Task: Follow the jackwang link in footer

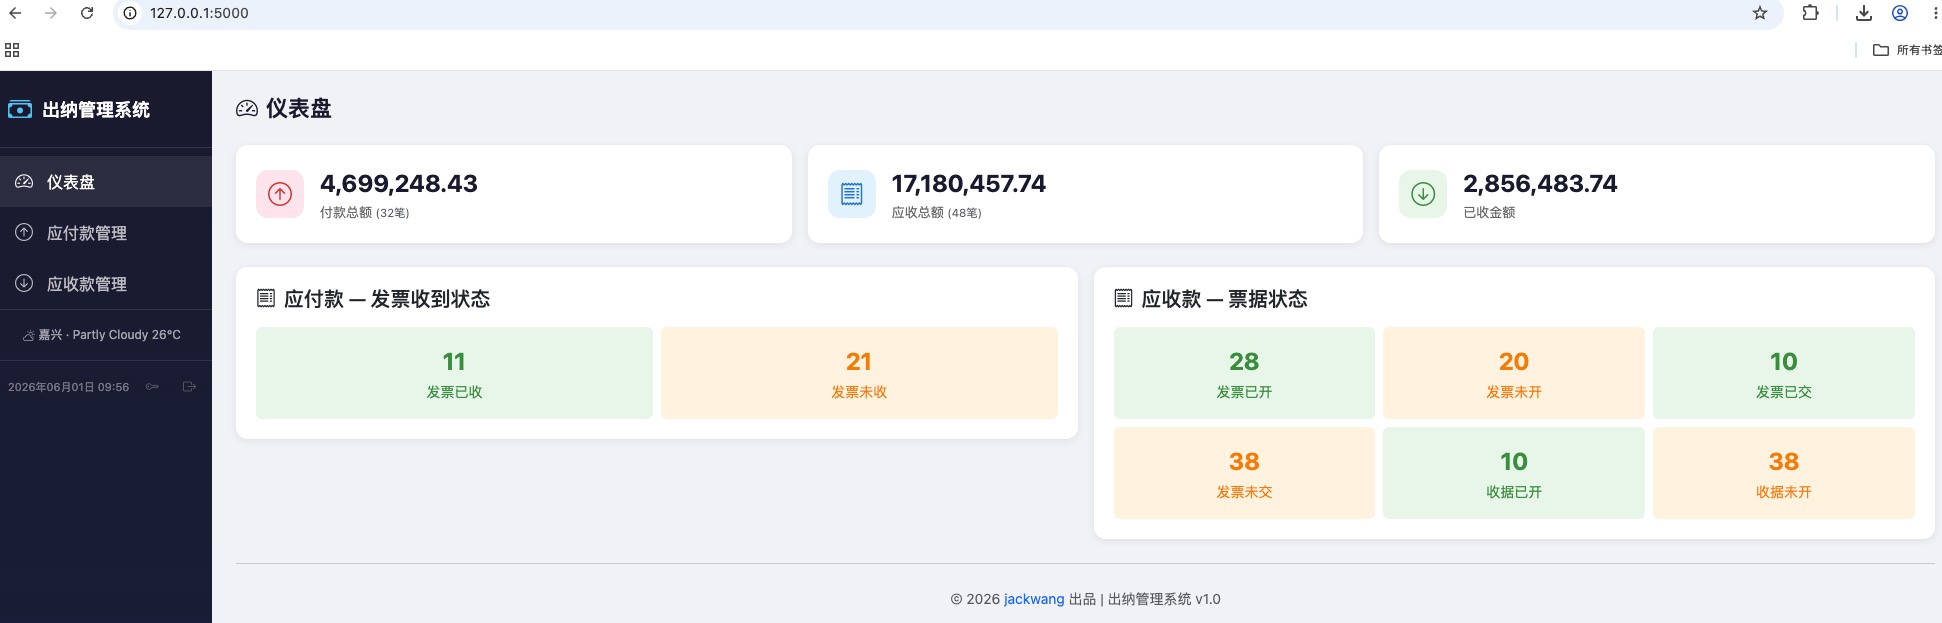Action: pos(1034,599)
